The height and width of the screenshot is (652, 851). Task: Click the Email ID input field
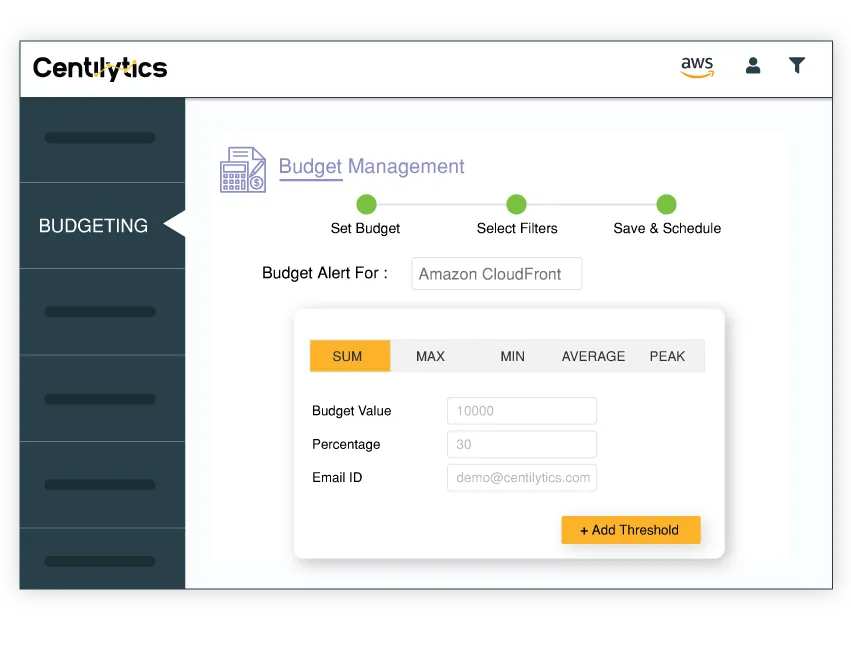point(522,478)
